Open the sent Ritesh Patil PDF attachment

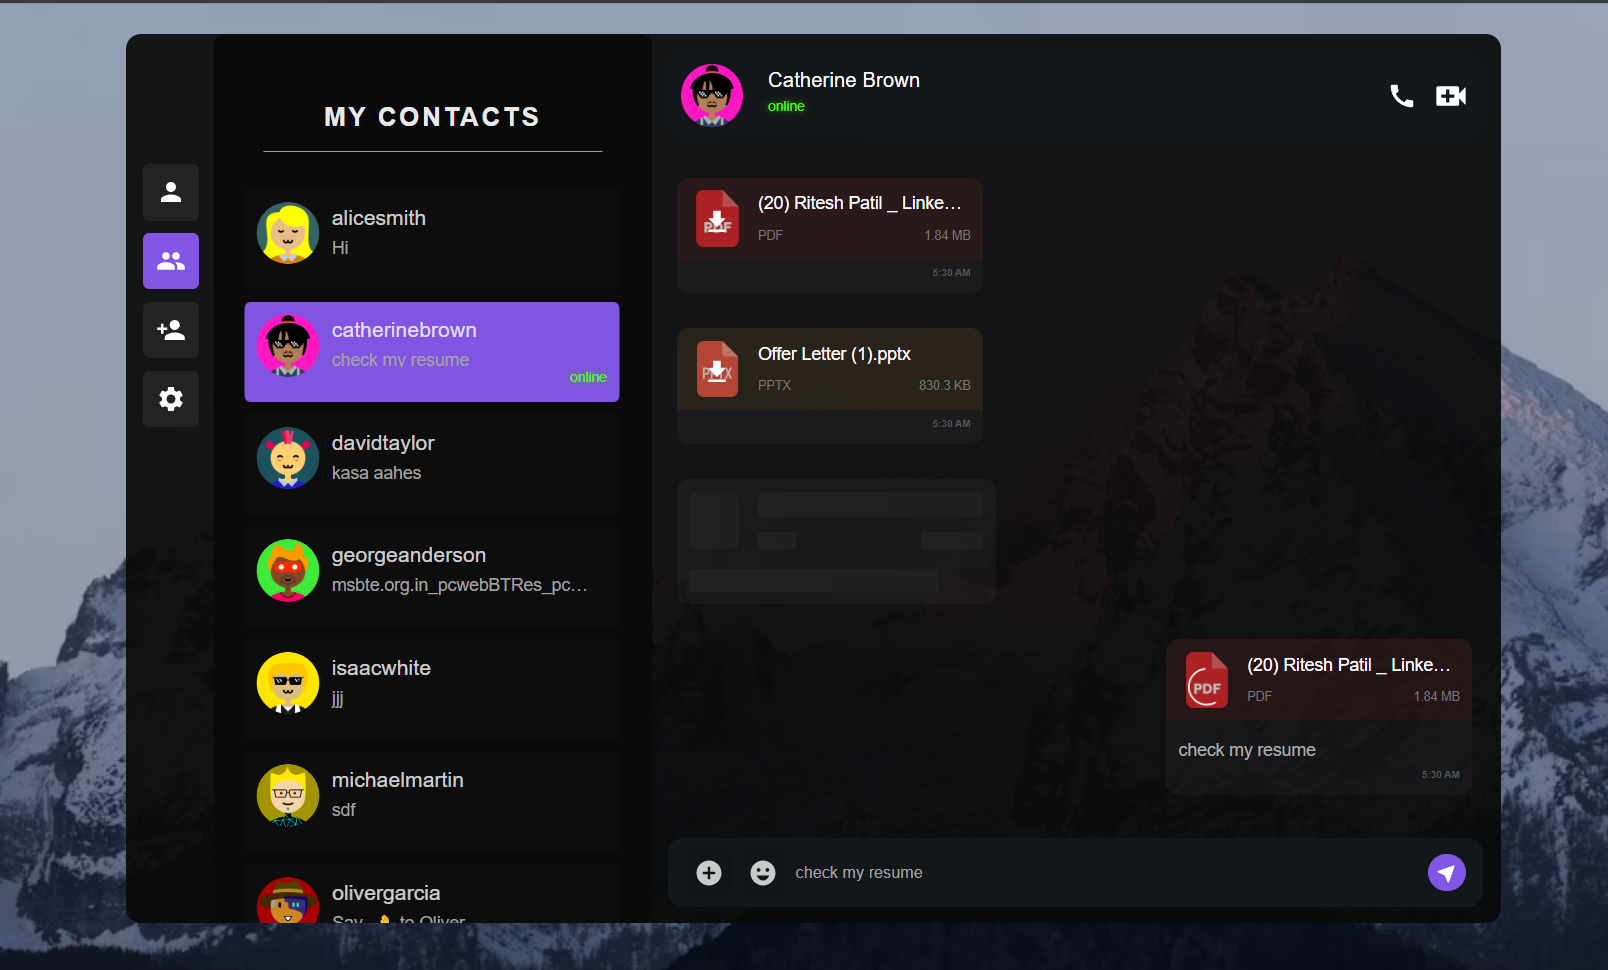point(1207,680)
